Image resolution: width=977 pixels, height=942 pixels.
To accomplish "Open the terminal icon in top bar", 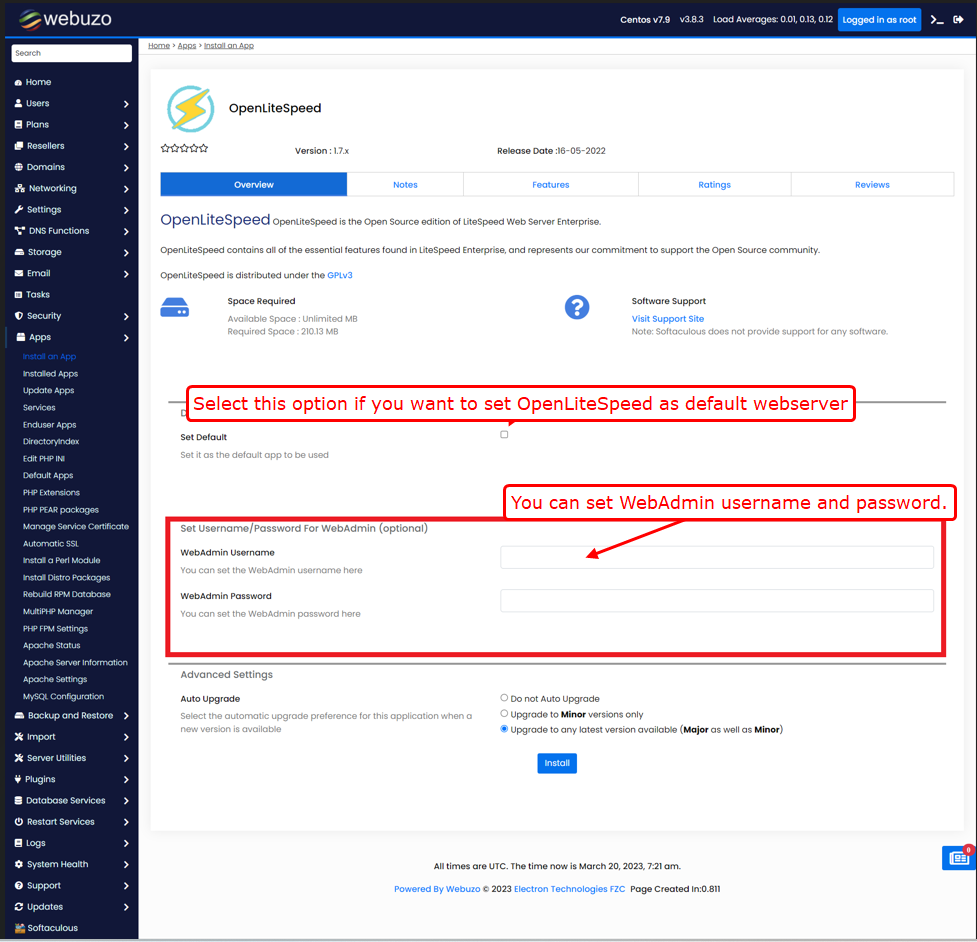I will tap(936, 20).
